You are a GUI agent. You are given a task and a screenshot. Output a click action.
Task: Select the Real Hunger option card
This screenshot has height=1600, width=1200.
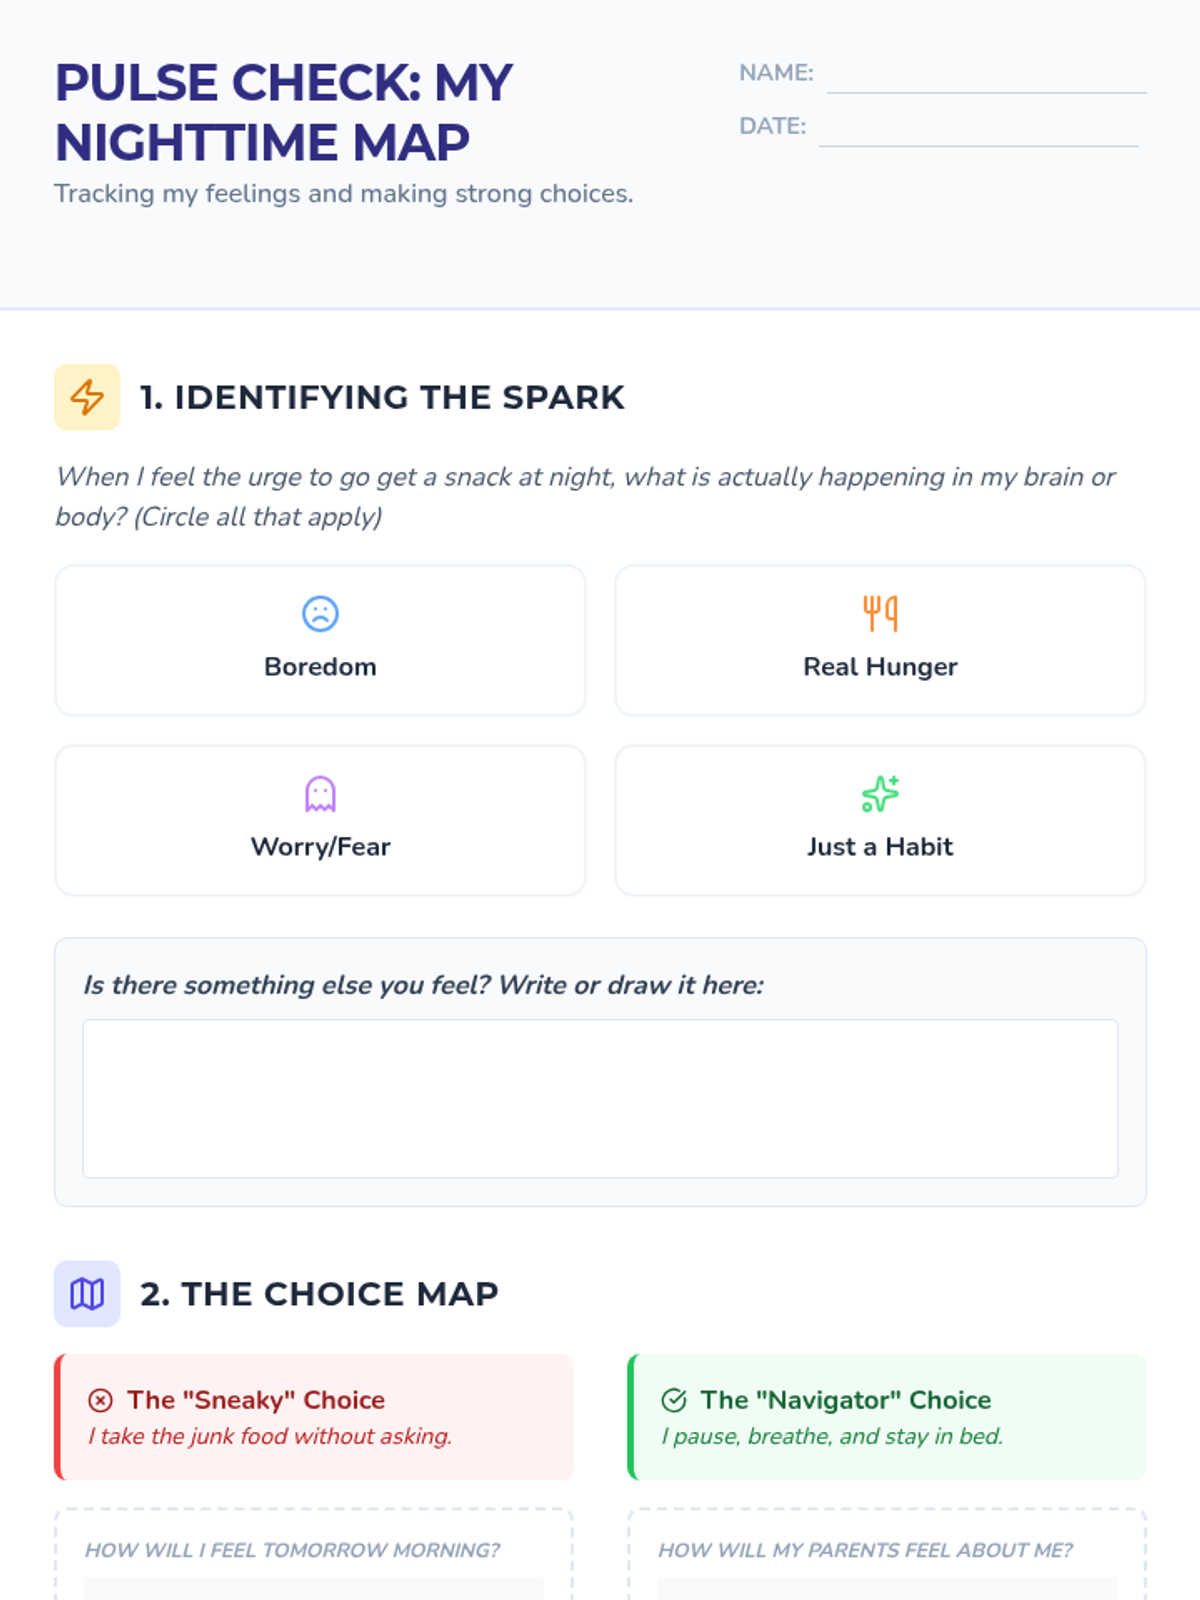click(880, 640)
